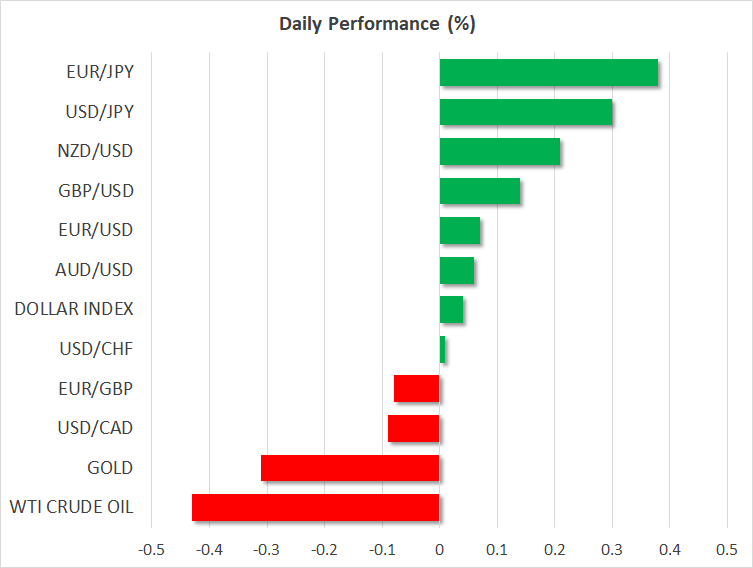
Task: Select the WTI CRUDE OIL bar
Action: coord(315,507)
